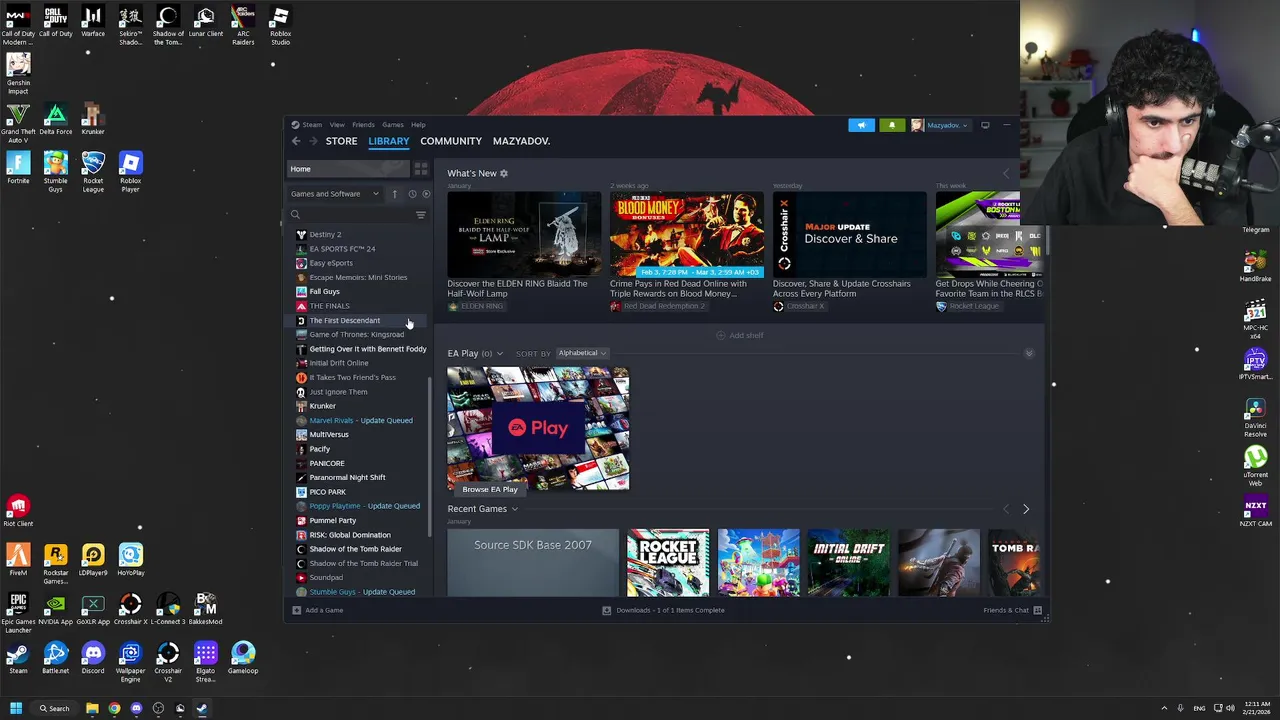
Task: Click the taskbar Search box
Action: 54,708
